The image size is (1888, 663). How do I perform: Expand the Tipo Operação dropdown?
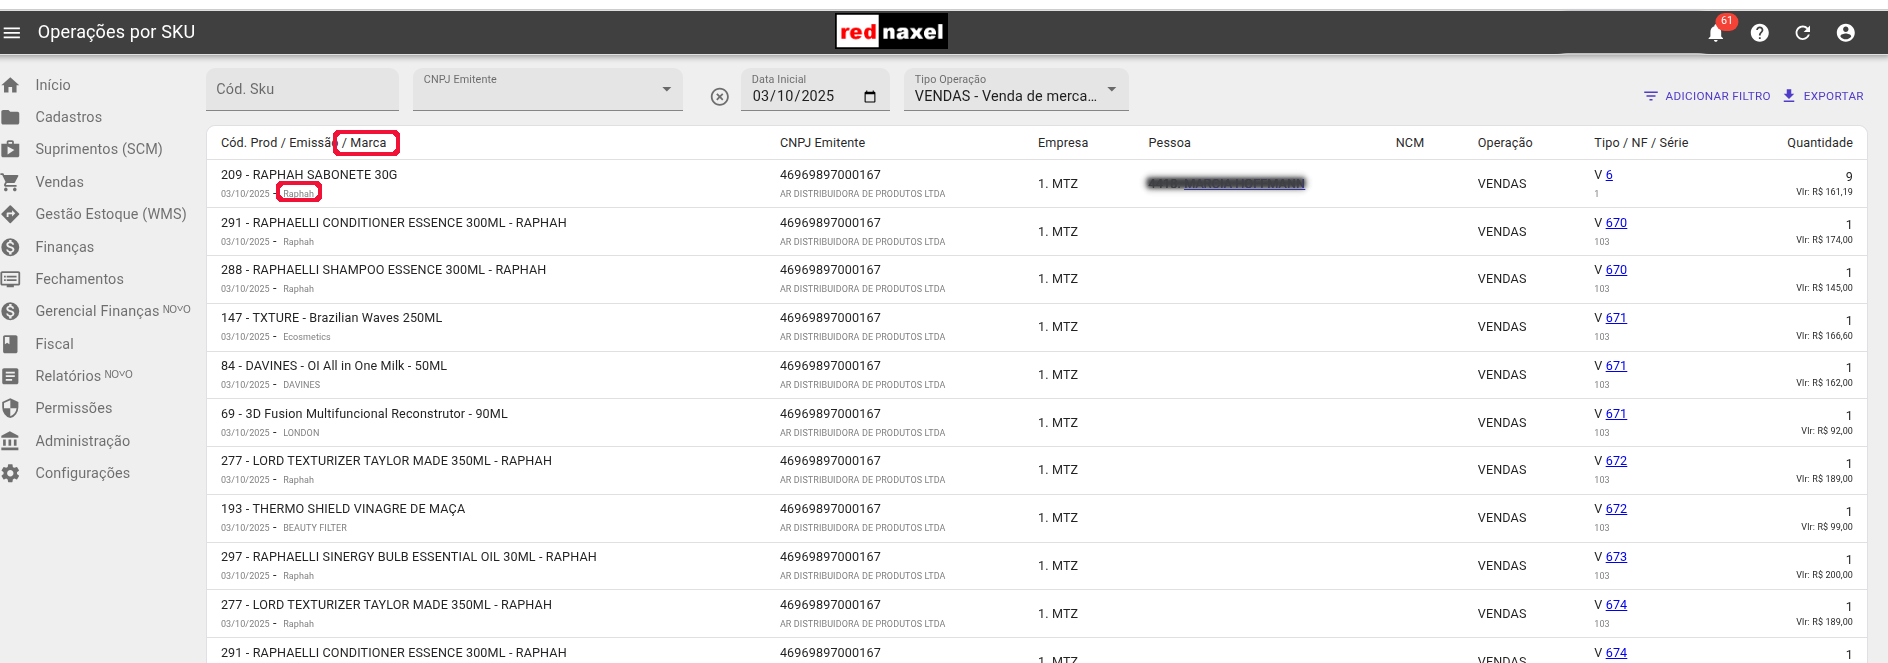1111,90
